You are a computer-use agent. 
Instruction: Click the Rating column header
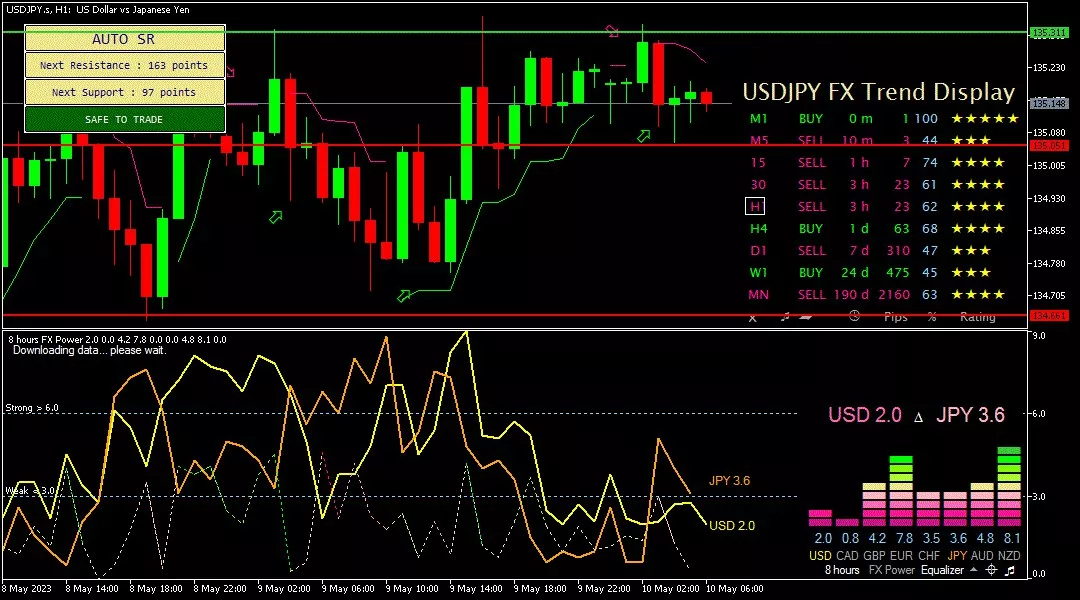pos(977,317)
